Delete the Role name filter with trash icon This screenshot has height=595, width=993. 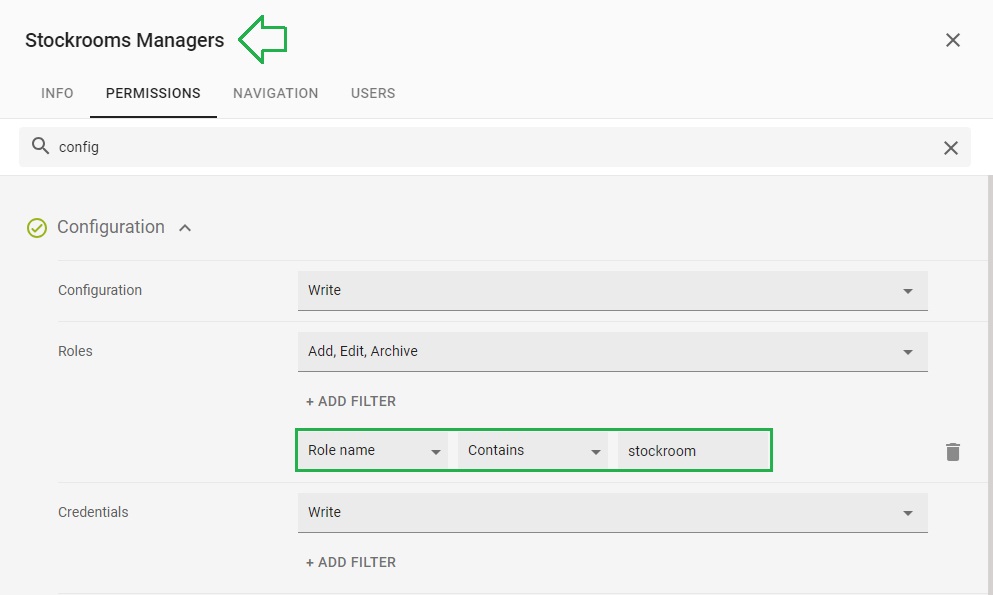point(952,452)
